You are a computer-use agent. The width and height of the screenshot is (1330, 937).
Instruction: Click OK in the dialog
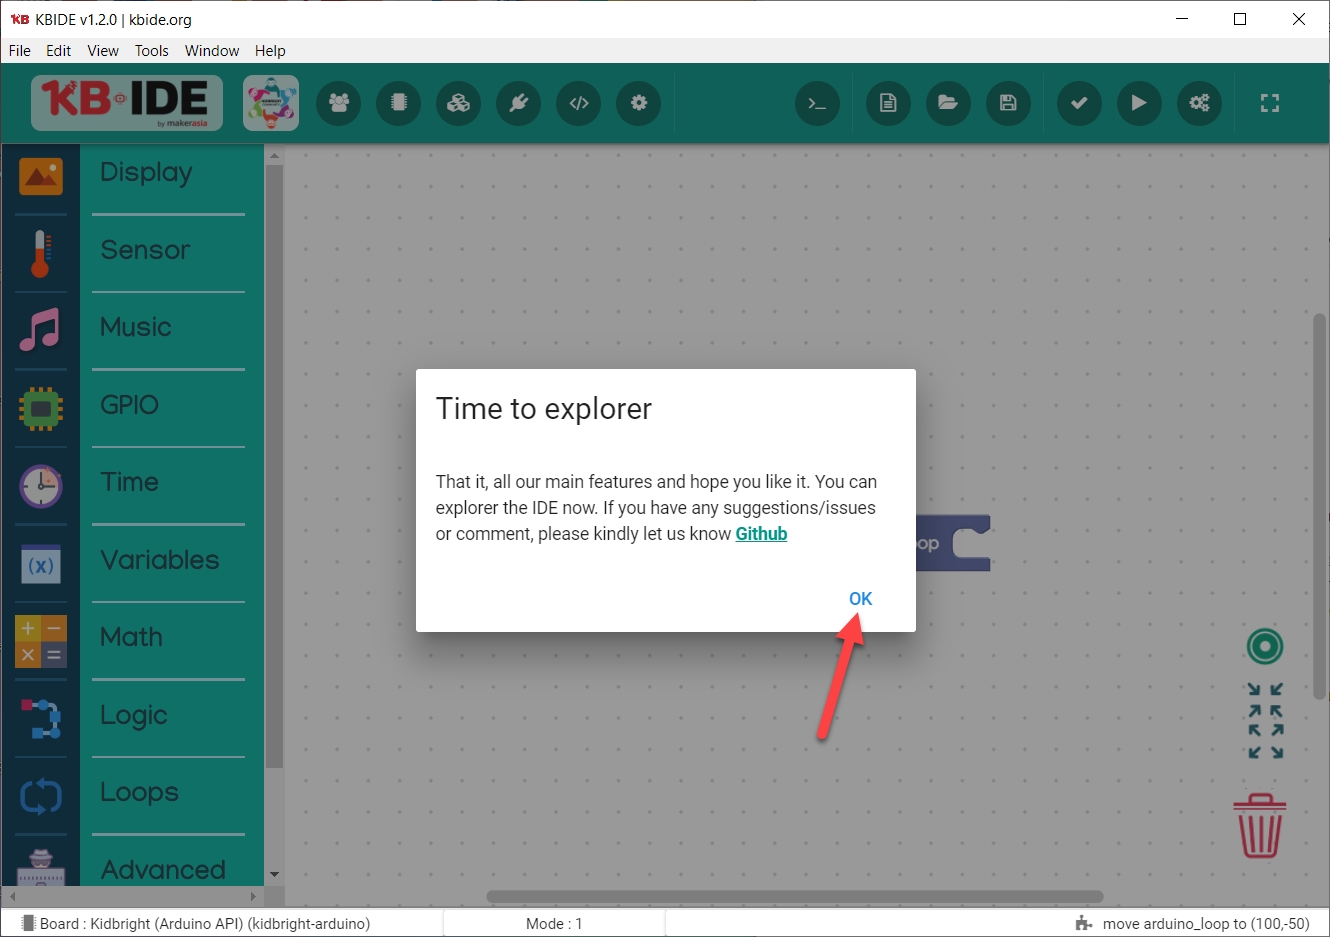860,599
